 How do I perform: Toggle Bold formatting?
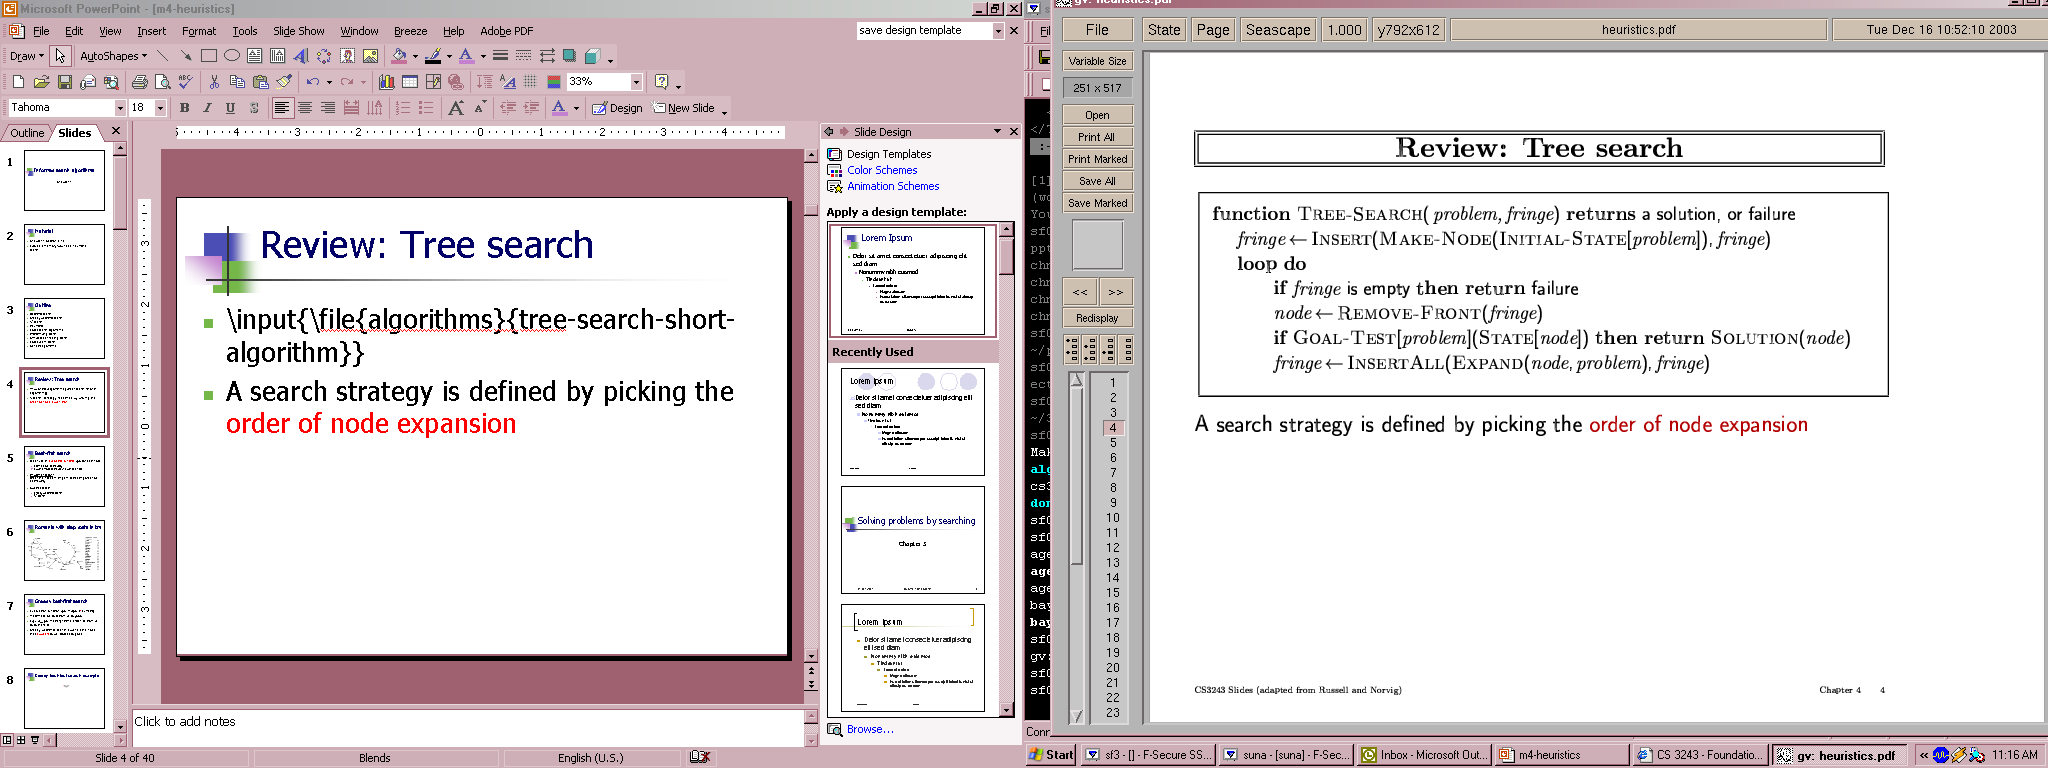point(184,108)
